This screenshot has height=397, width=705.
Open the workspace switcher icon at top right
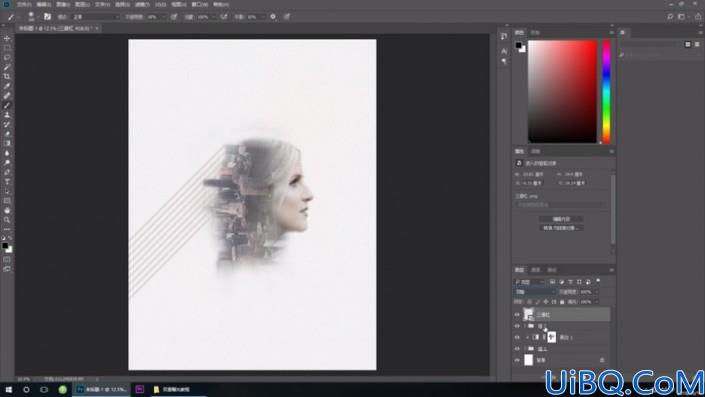682,17
